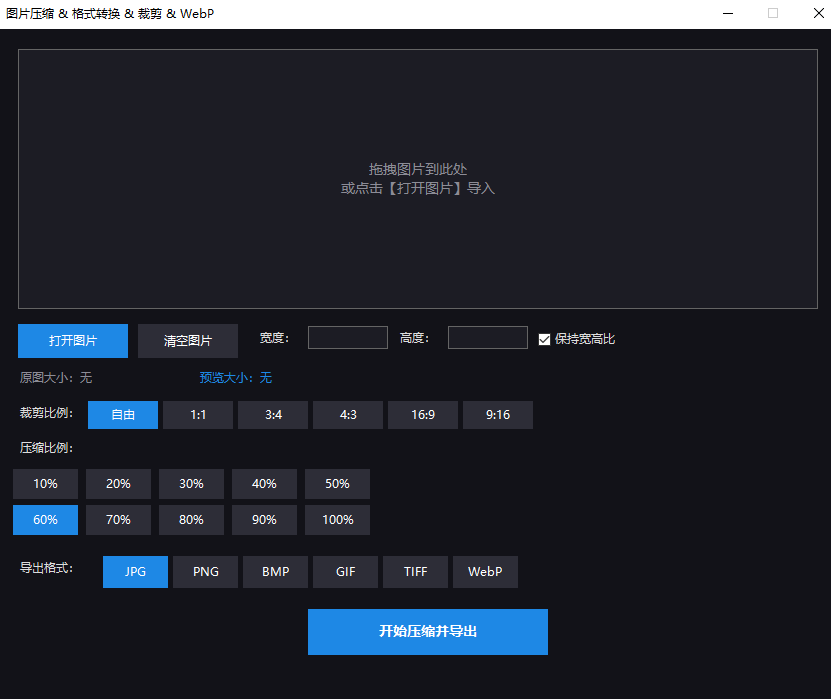Viewport: 831px width, 699px height.
Task: Click the 打开图片 button
Action: [x=73, y=341]
